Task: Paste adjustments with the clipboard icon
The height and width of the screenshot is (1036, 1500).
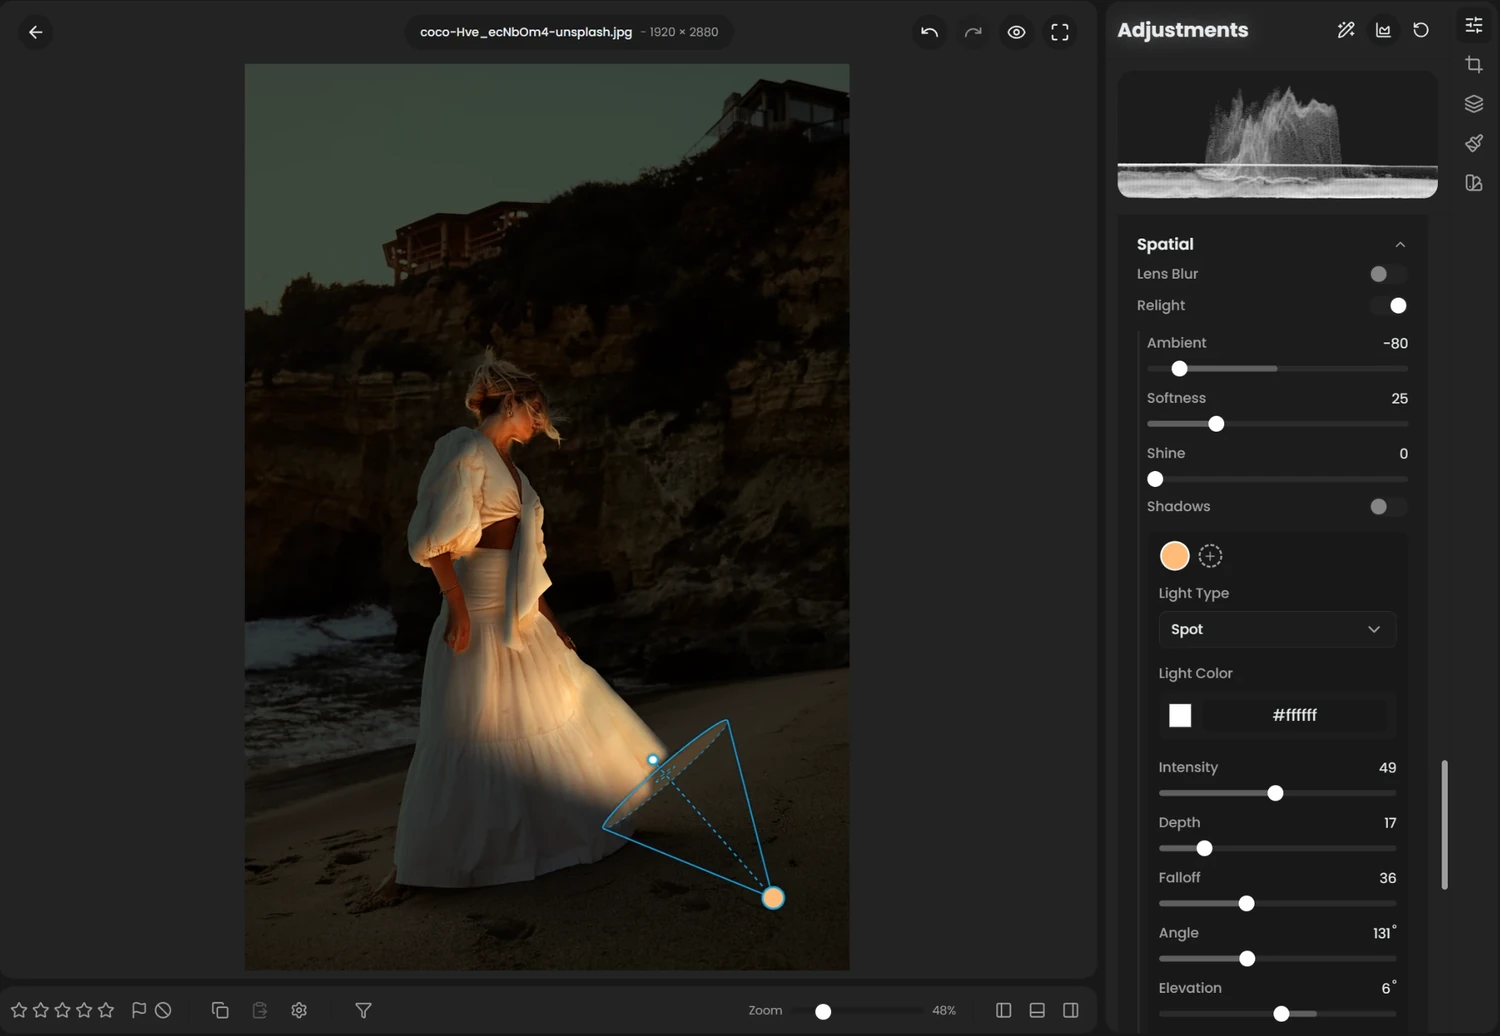Action: (x=260, y=1010)
